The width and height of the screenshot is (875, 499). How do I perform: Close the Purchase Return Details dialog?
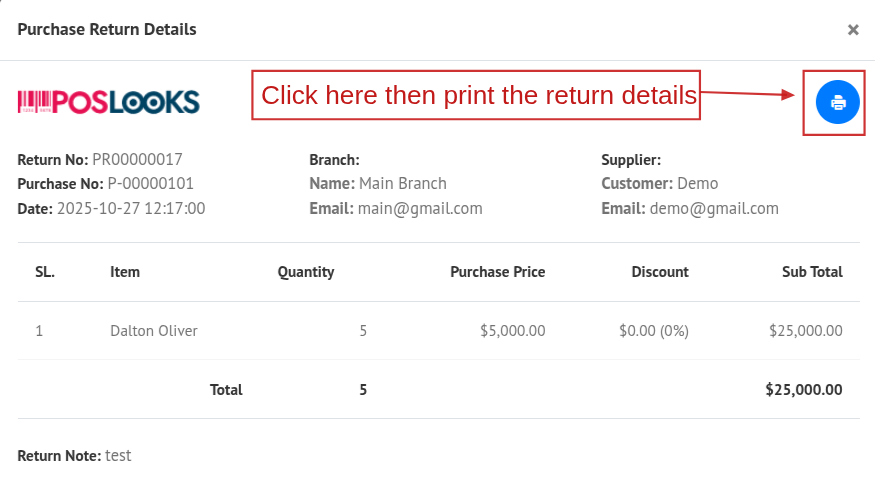[853, 30]
